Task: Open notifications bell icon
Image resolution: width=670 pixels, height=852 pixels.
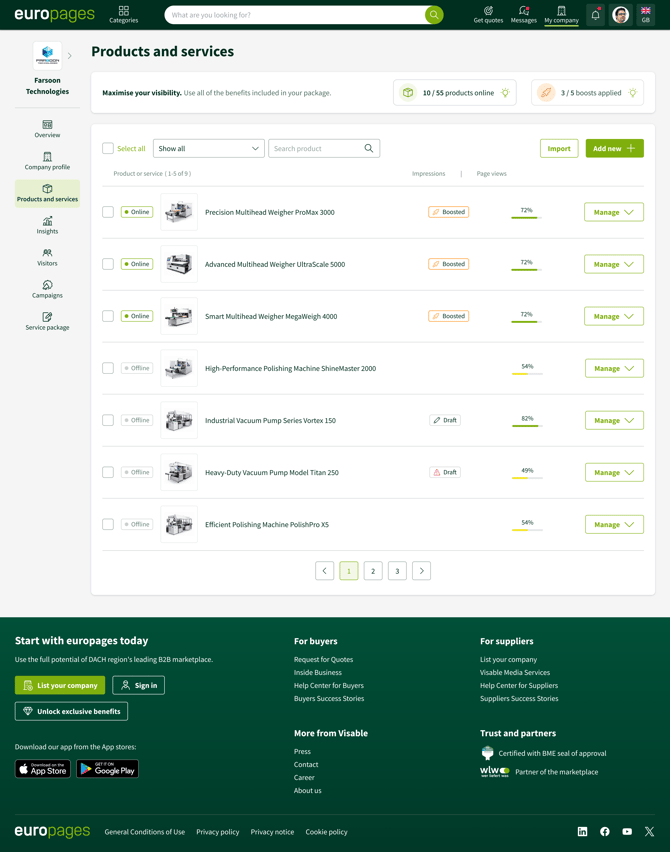Action: coord(596,15)
